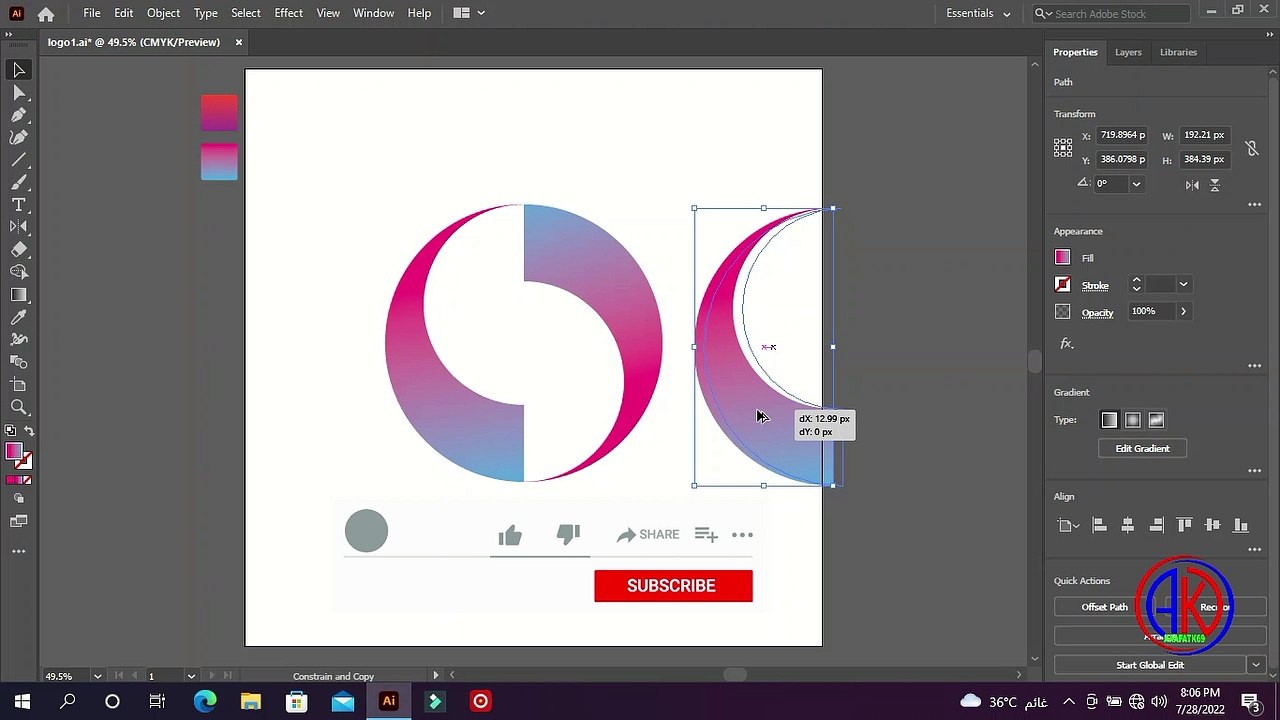Reset to default fill and stroke
The width and height of the screenshot is (1280, 720).
tap(10, 431)
